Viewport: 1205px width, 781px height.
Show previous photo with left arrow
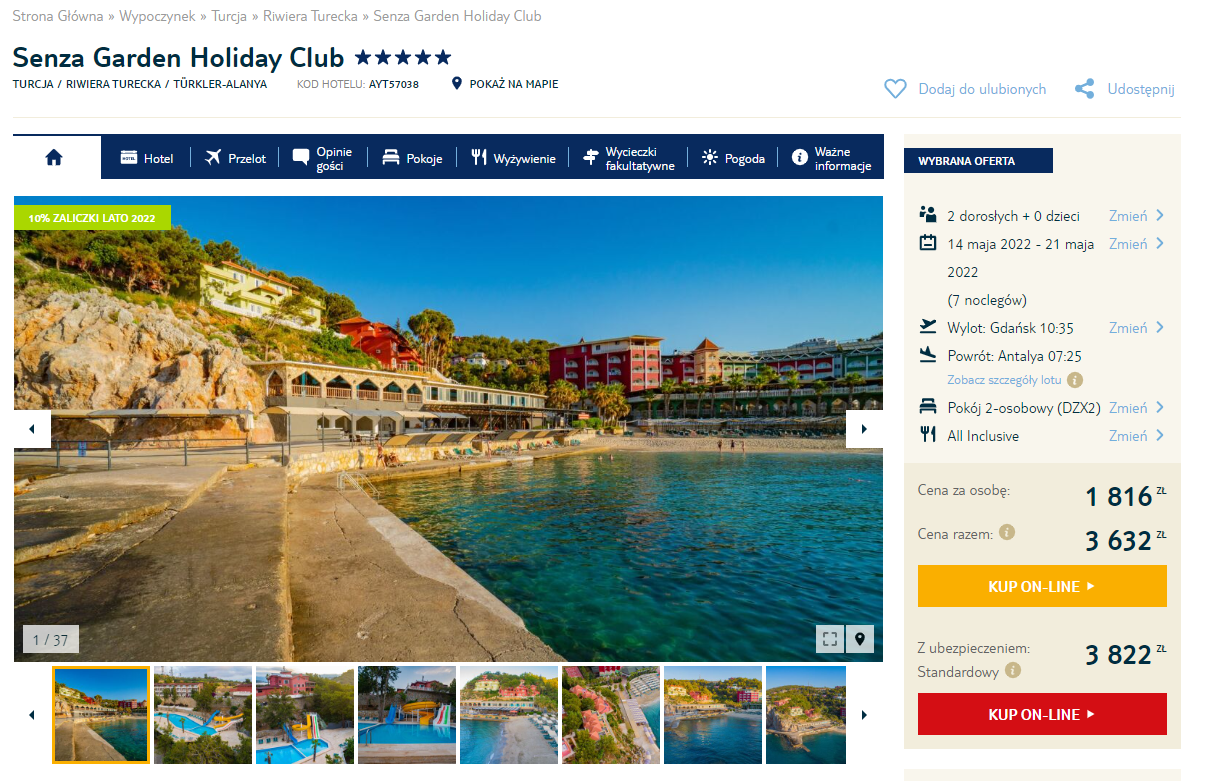coord(32,429)
